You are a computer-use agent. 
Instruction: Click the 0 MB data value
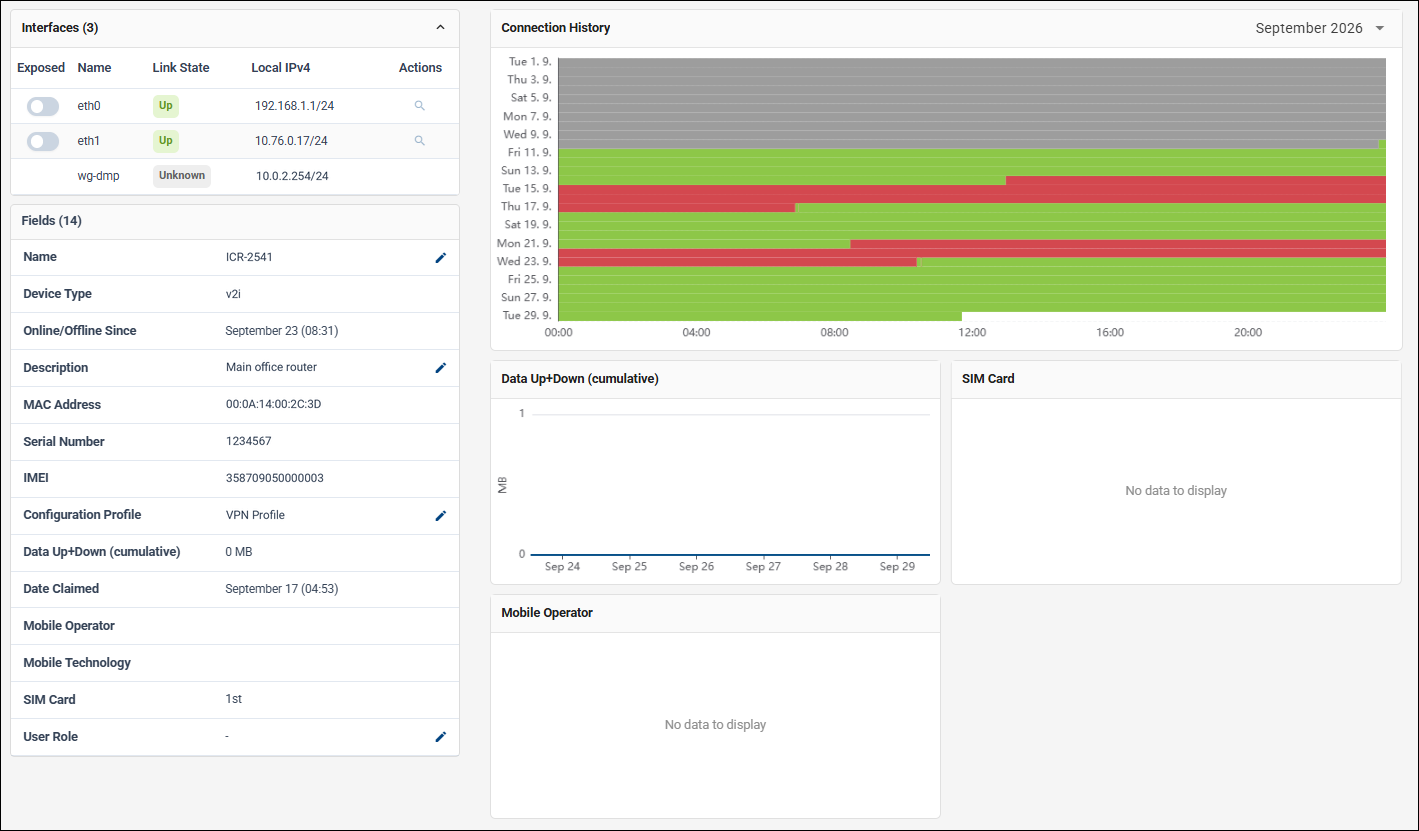coord(239,552)
